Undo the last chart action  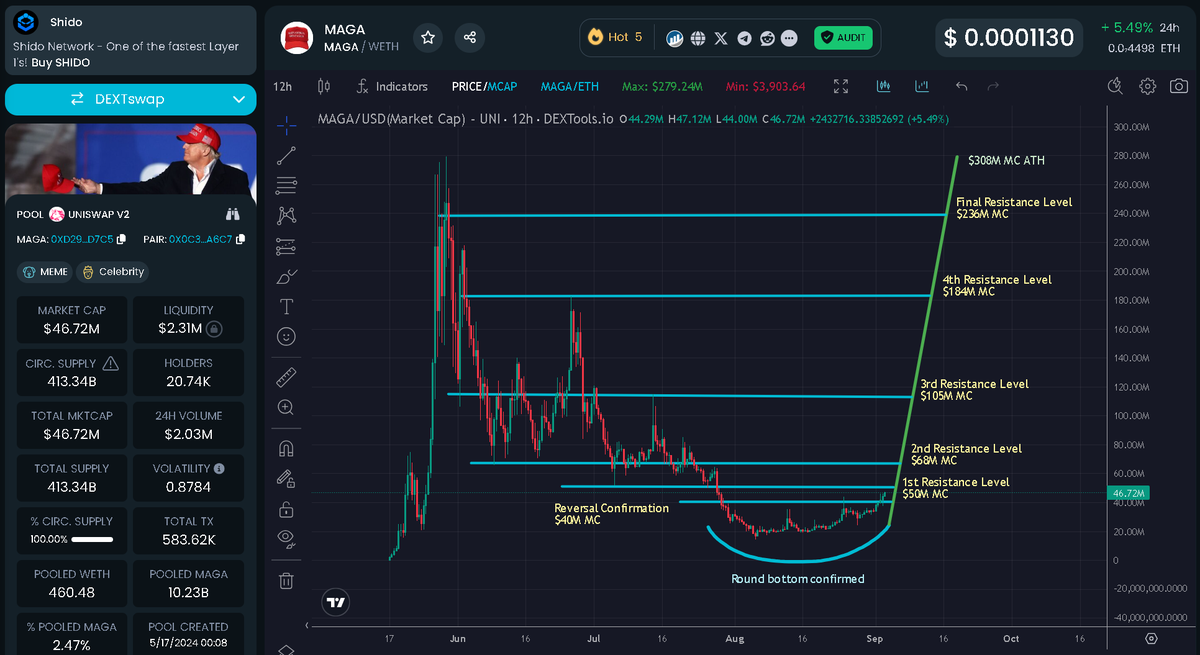coord(962,87)
